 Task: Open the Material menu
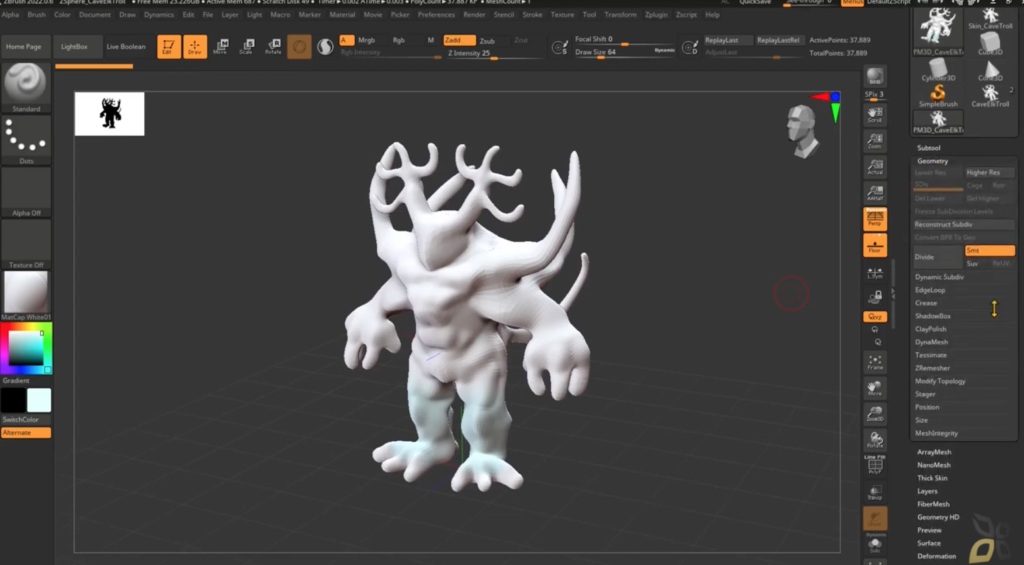coord(342,14)
